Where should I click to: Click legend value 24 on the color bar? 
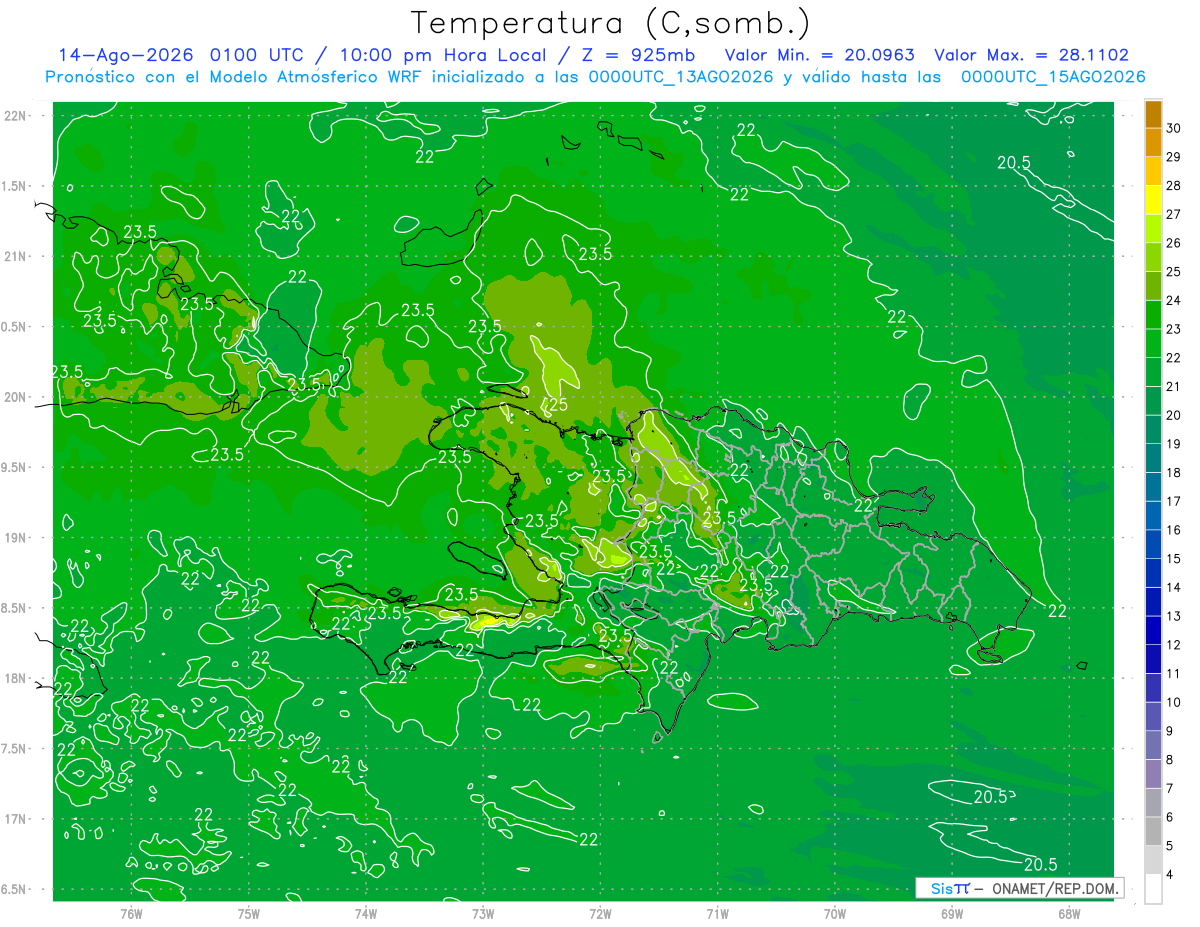[1173, 300]
